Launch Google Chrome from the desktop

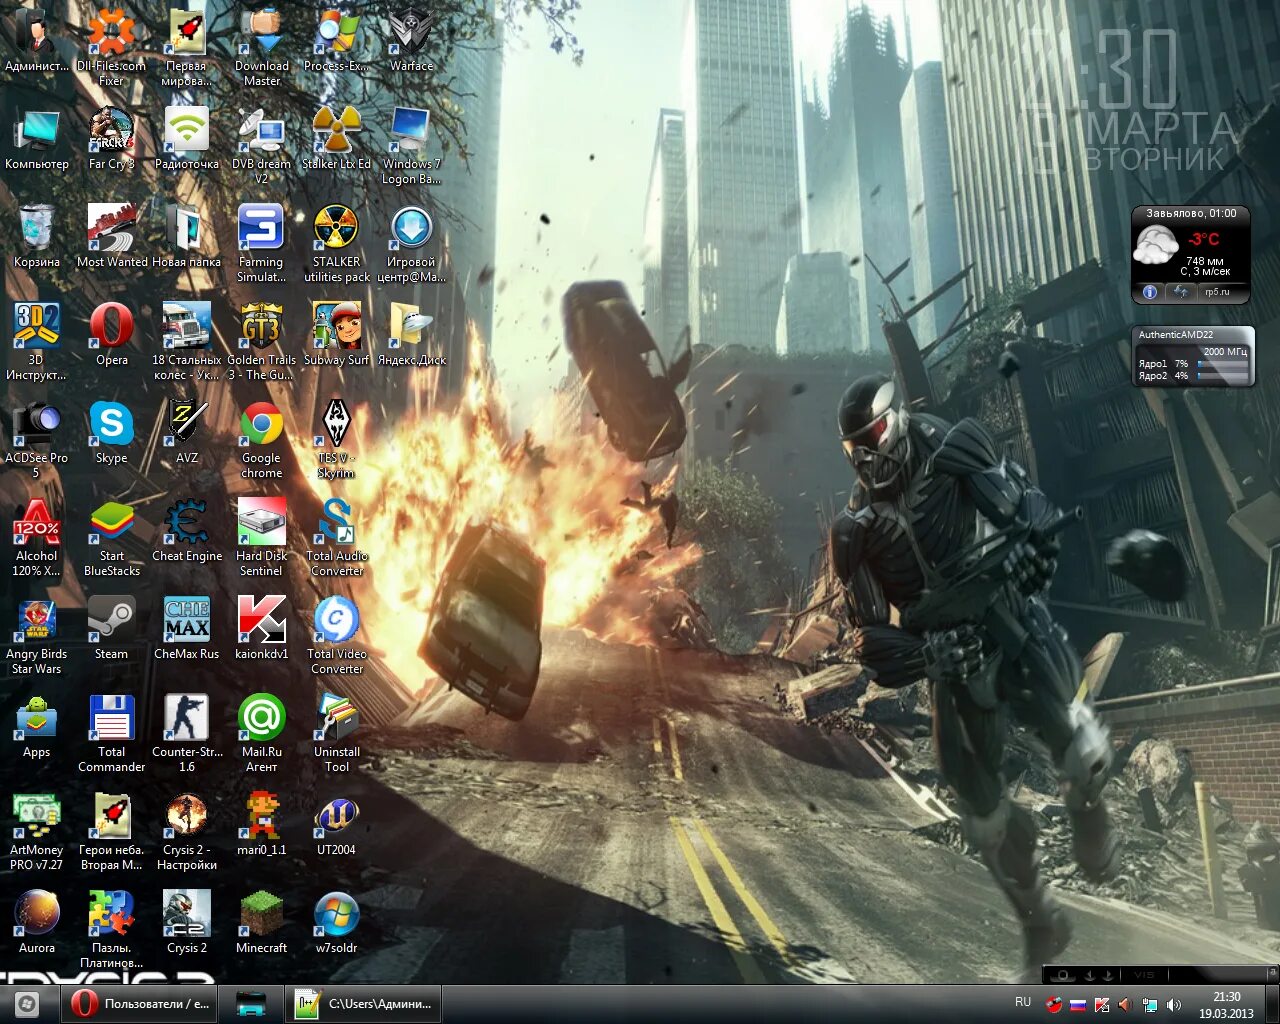click(261, 438)
